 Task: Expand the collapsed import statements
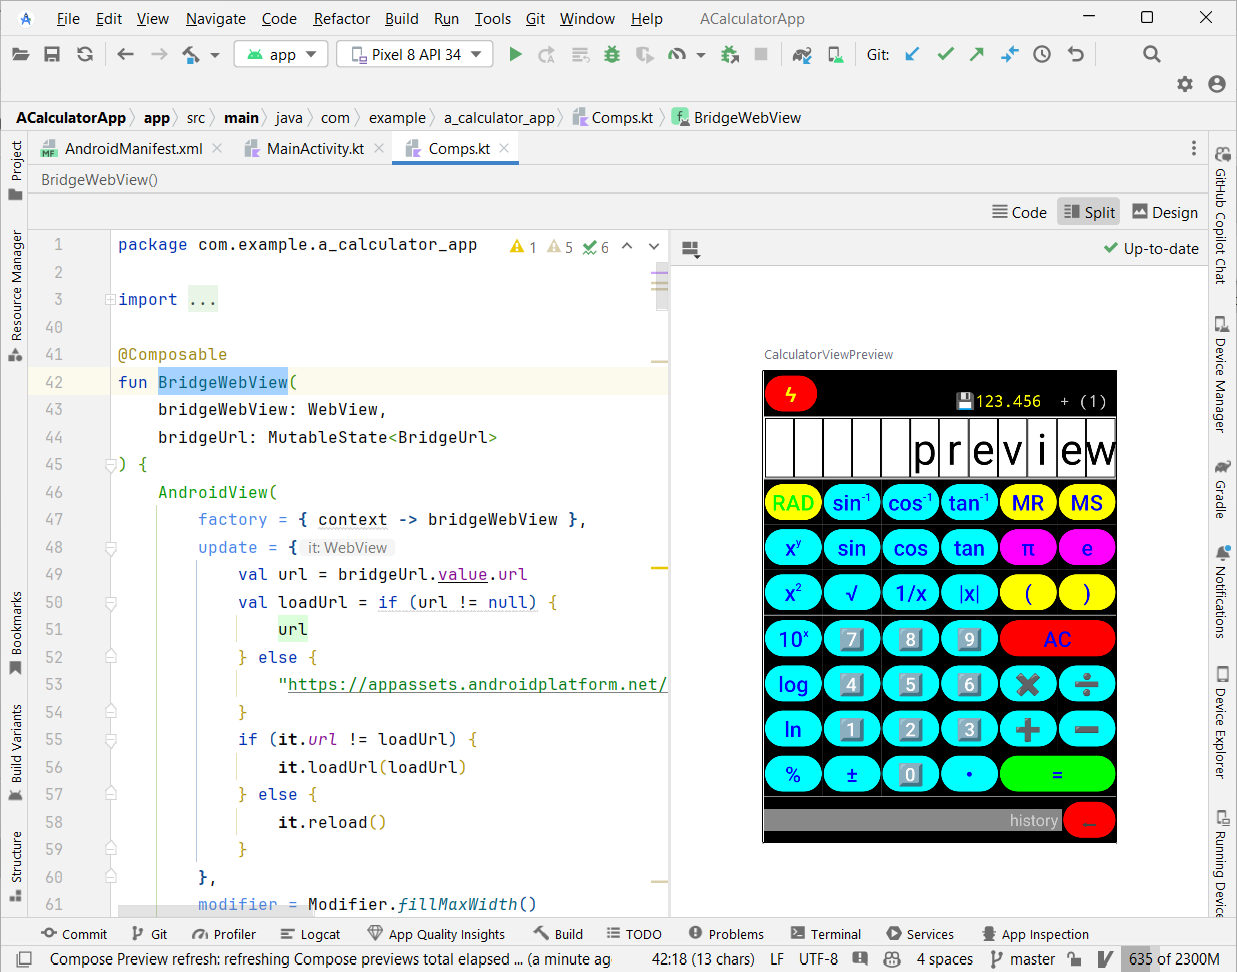tap(203, 299)
